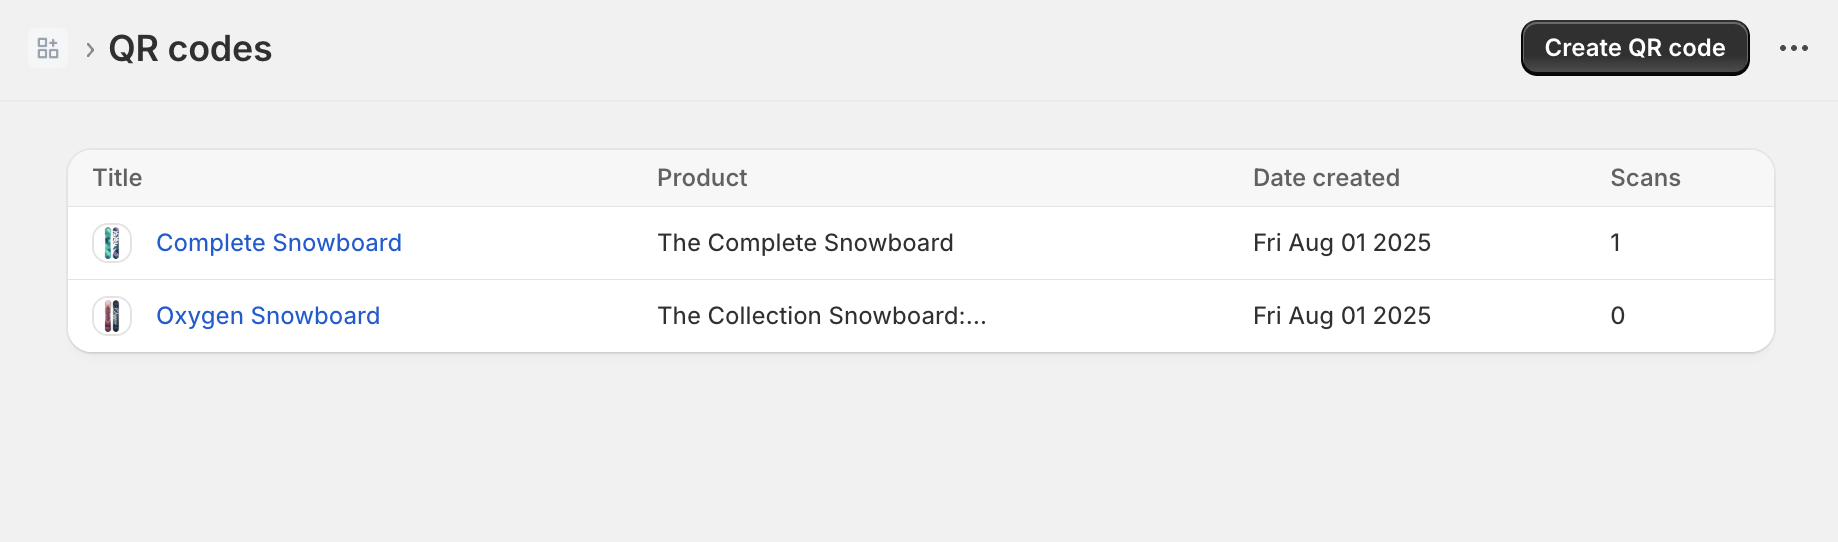This screenshot has width=1838, height=542.
Task: Click the Complete Snowboard product thumbnail
Action: [112, 243]
